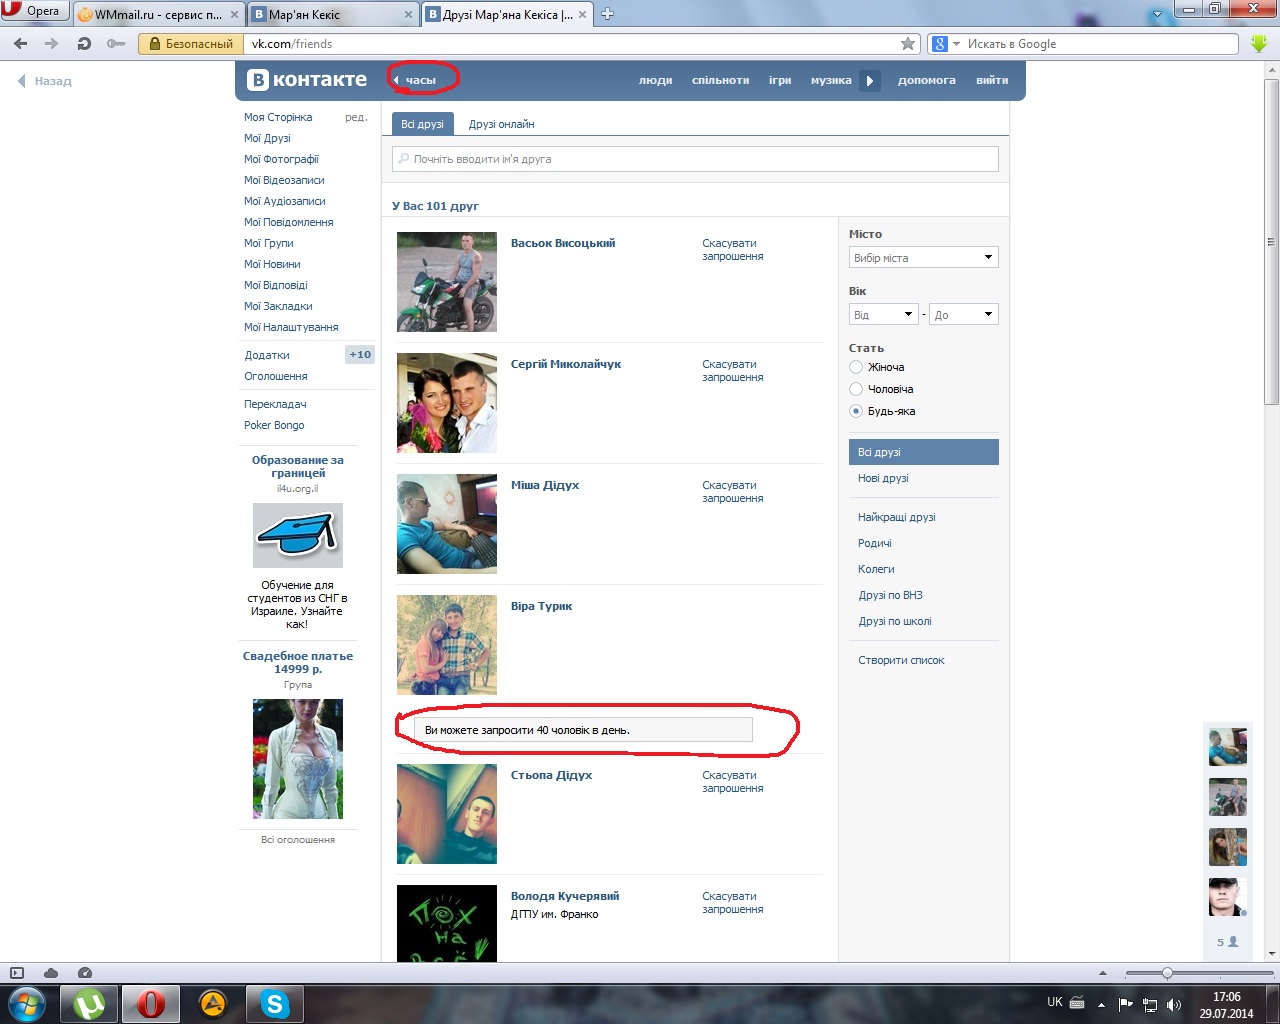Select the Чоловіча gender radio button
This screenshot has height=1024, width=1280.
[x=856, y=389]
